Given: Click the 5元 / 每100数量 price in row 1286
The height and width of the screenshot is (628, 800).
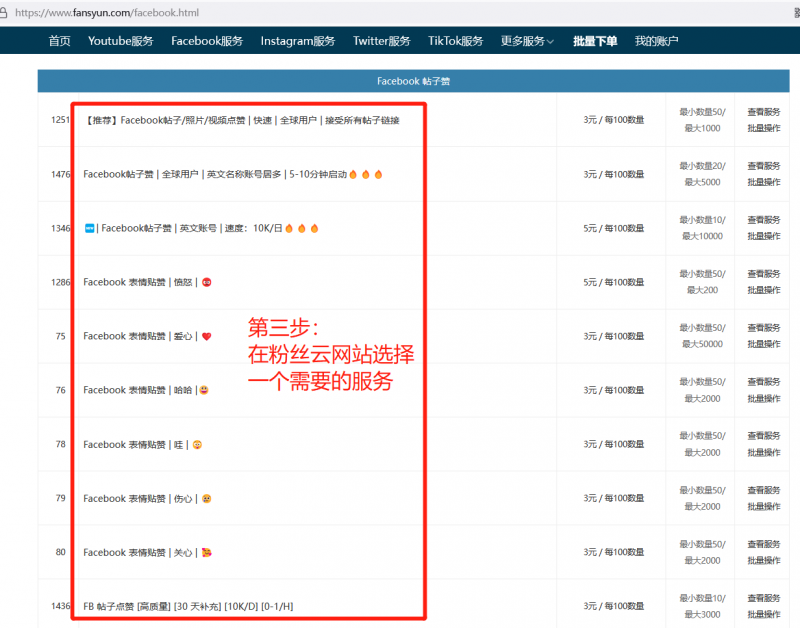Looking at the screenshot, I should tap(614, 283).
